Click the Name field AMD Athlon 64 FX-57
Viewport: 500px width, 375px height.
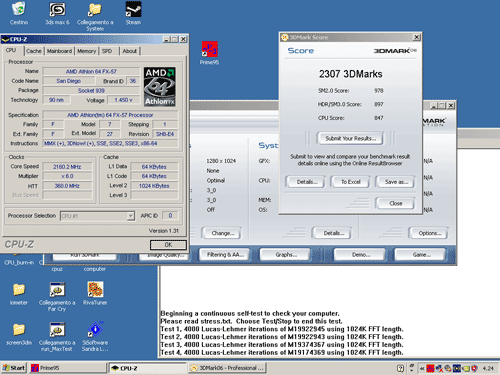click(x=91, y=72)
